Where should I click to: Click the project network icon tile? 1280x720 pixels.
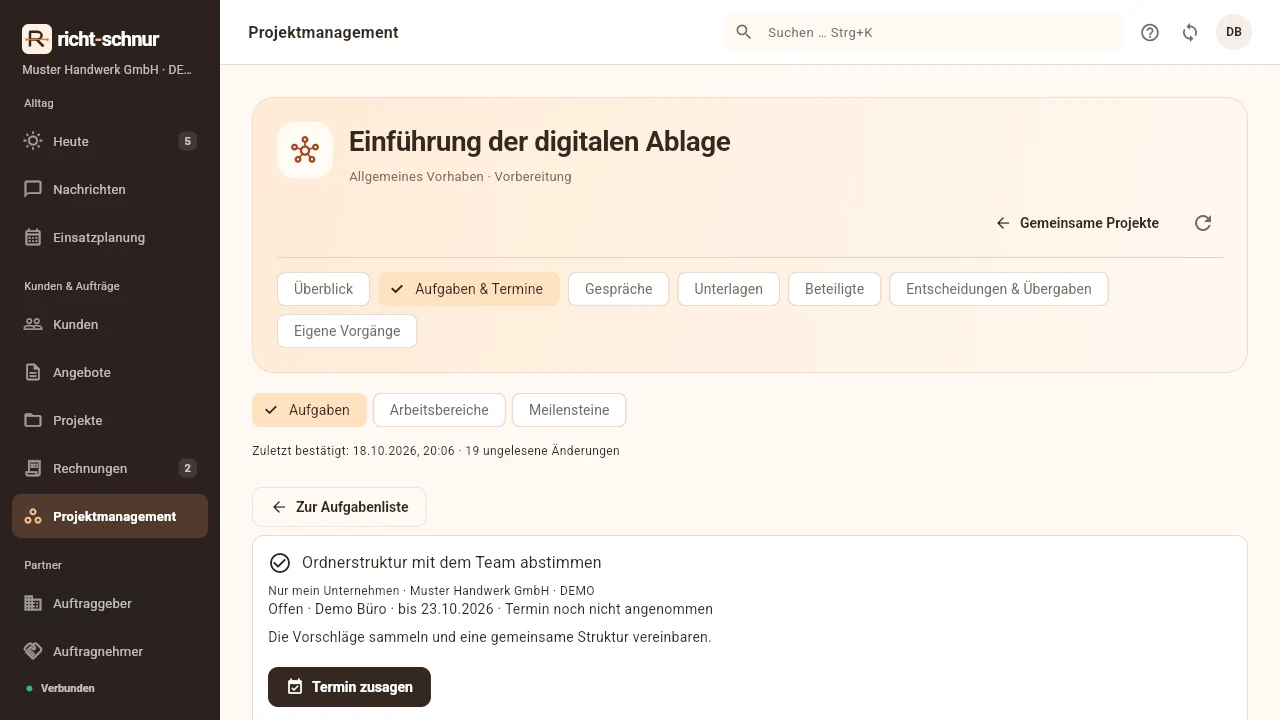click(305, 150)
